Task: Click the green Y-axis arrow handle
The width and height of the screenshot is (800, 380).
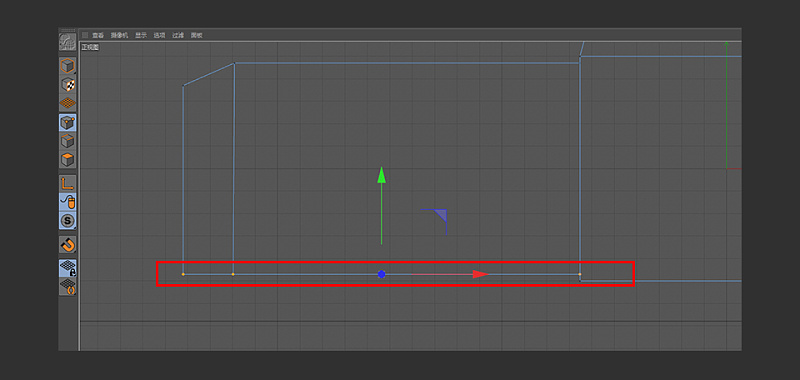Action: 381,175
